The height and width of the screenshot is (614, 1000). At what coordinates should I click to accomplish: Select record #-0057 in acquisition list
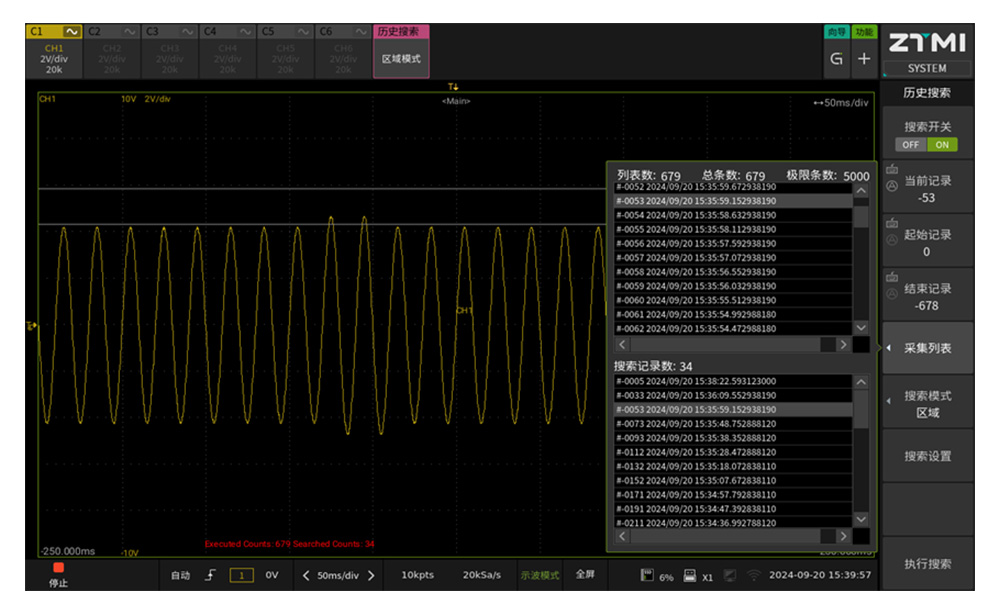pos(733,258)
